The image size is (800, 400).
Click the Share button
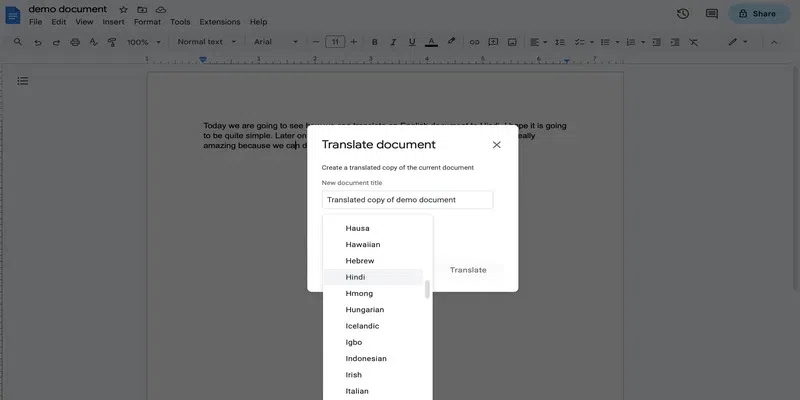click(759, 14)
